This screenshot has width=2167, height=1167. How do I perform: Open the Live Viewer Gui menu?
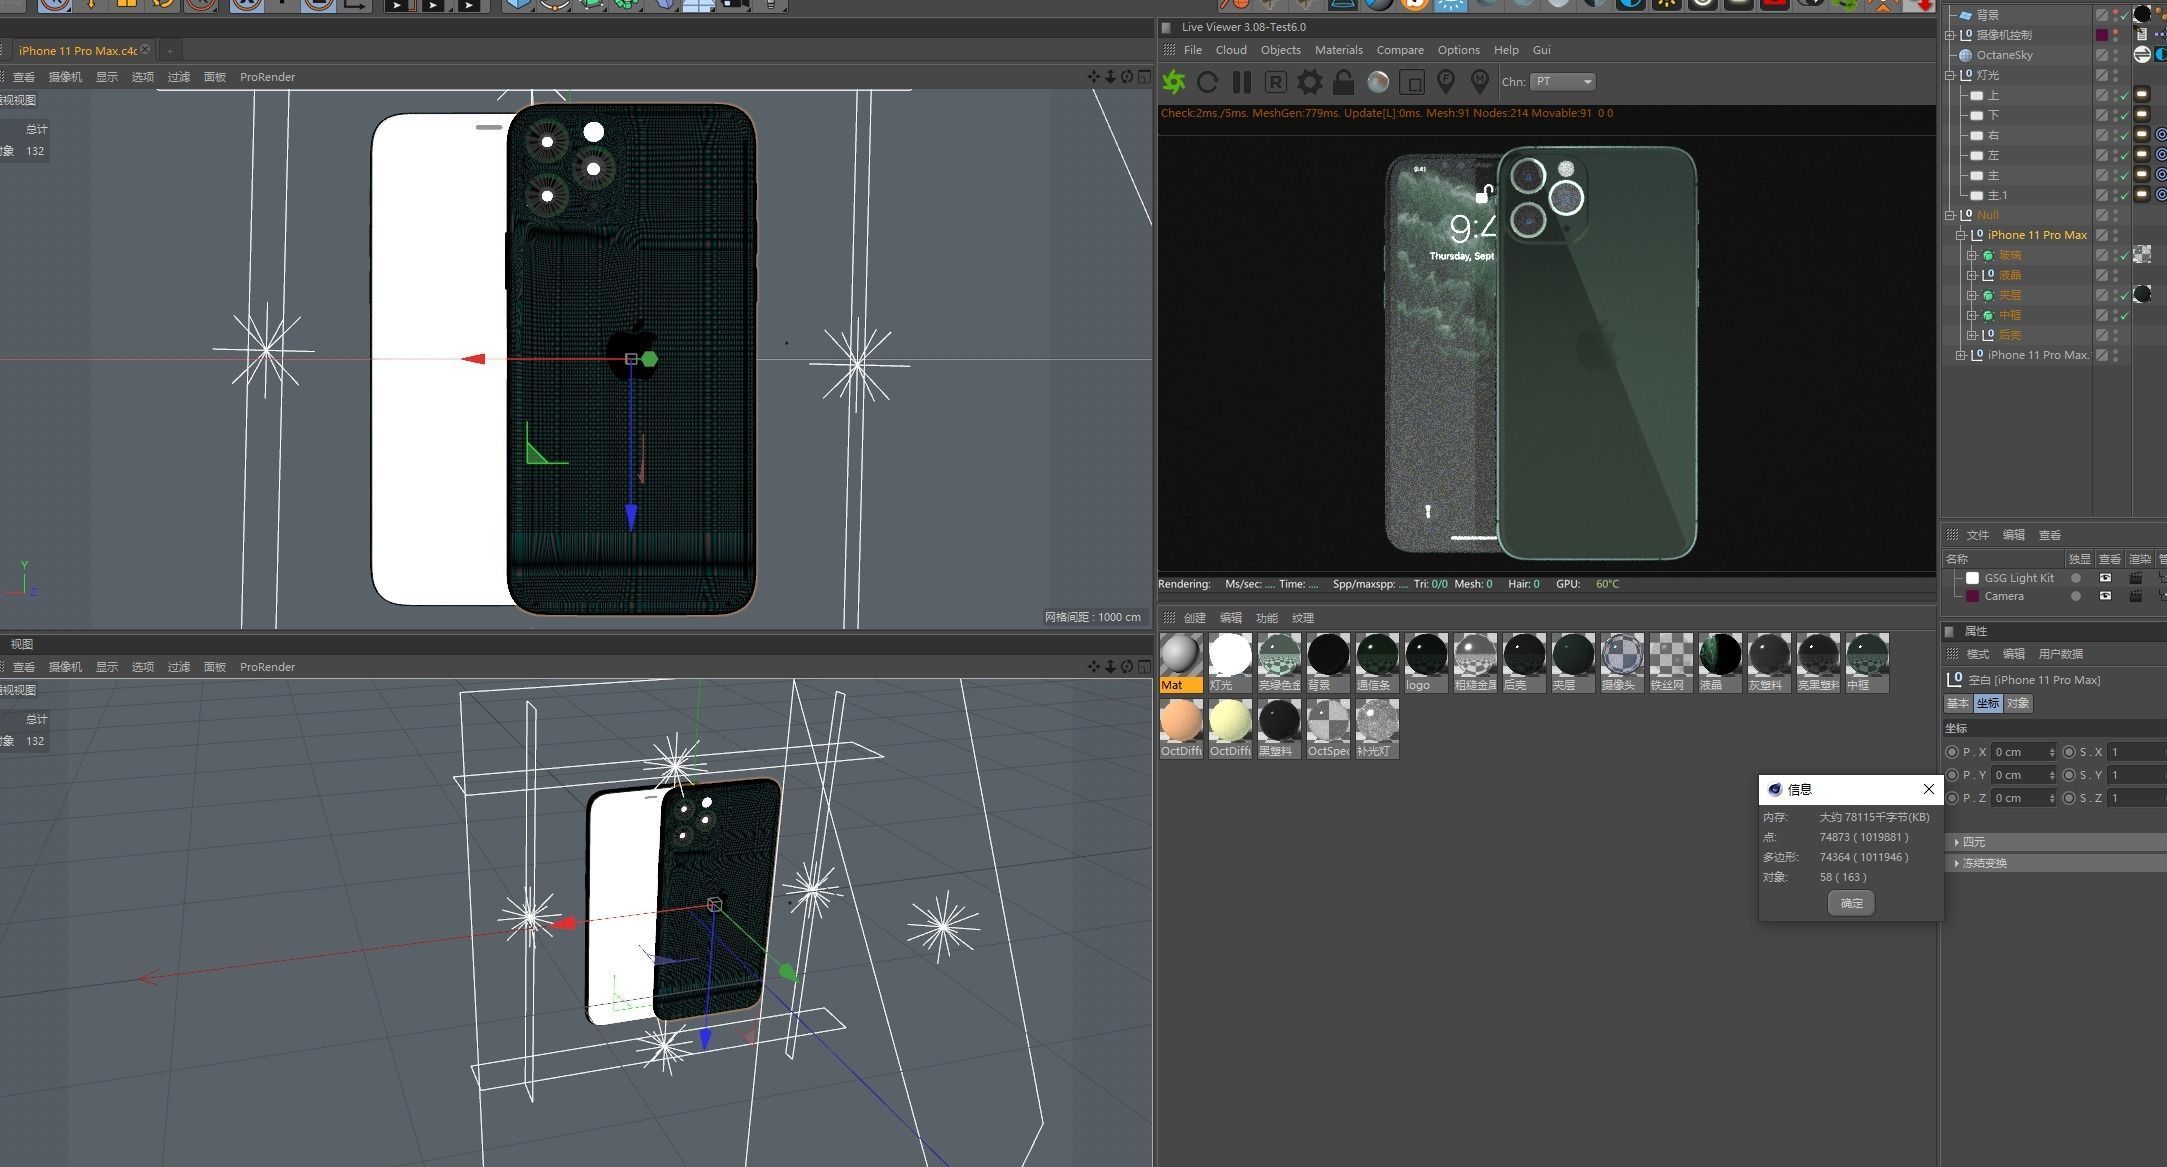(1542, 50)
